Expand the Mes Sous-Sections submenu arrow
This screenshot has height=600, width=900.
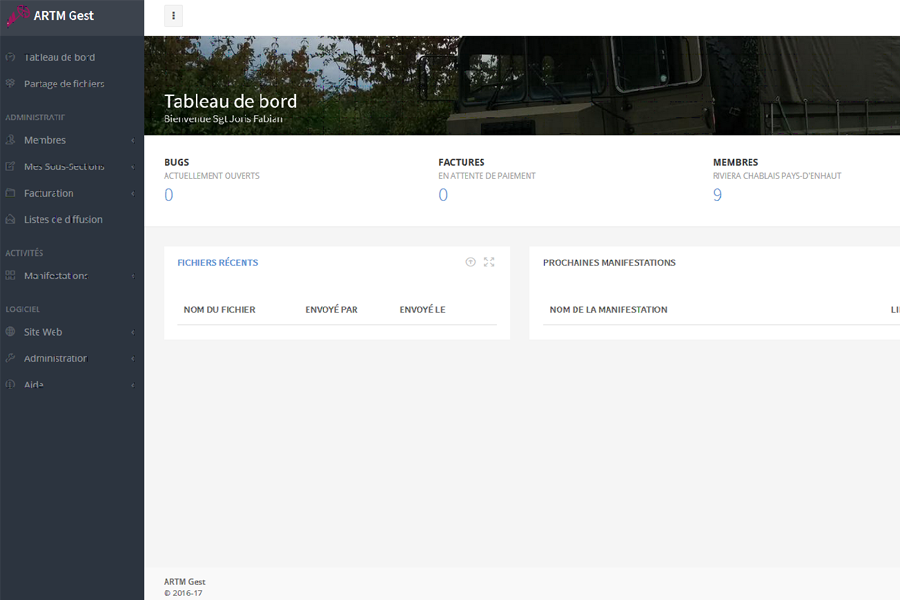coord(132,167)
